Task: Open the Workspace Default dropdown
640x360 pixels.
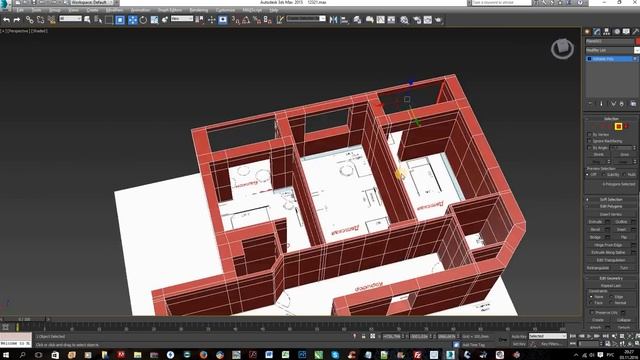Action: tap(91, 2)
